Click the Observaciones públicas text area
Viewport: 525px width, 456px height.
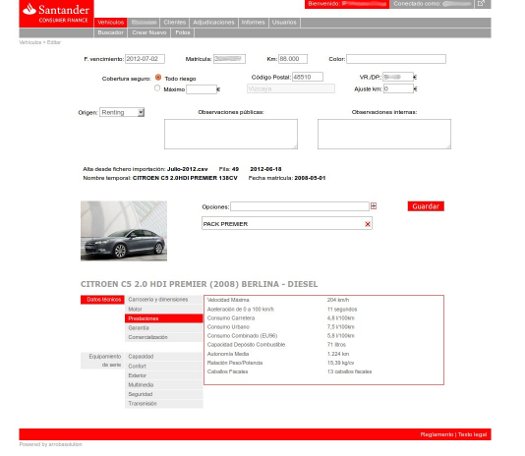coord(231,134)
